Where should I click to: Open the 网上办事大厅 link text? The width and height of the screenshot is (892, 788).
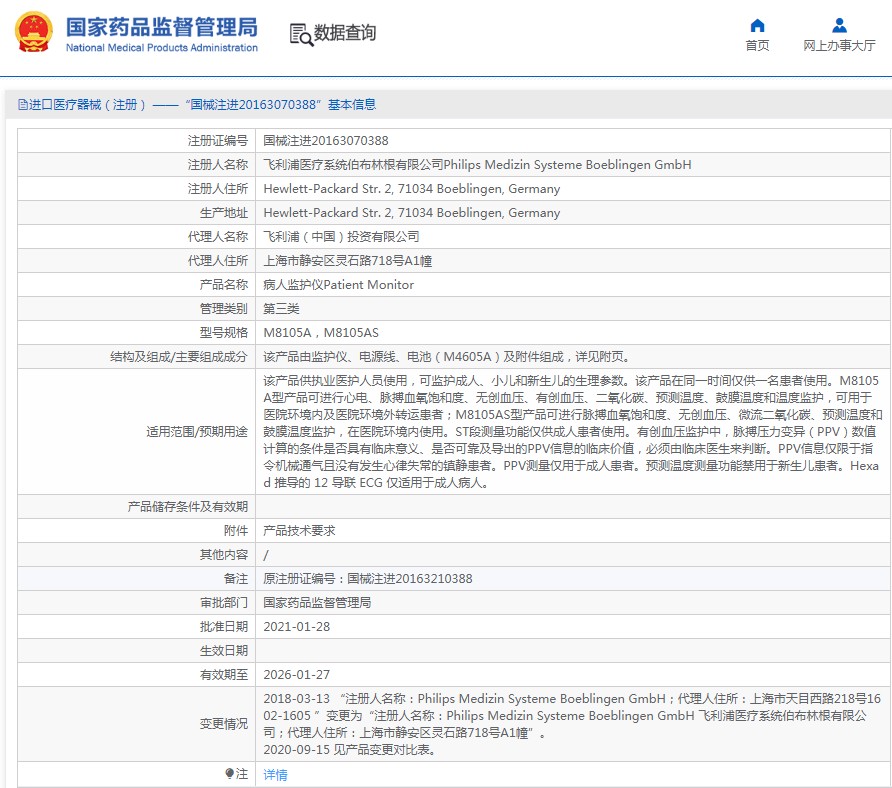point(839,46)
